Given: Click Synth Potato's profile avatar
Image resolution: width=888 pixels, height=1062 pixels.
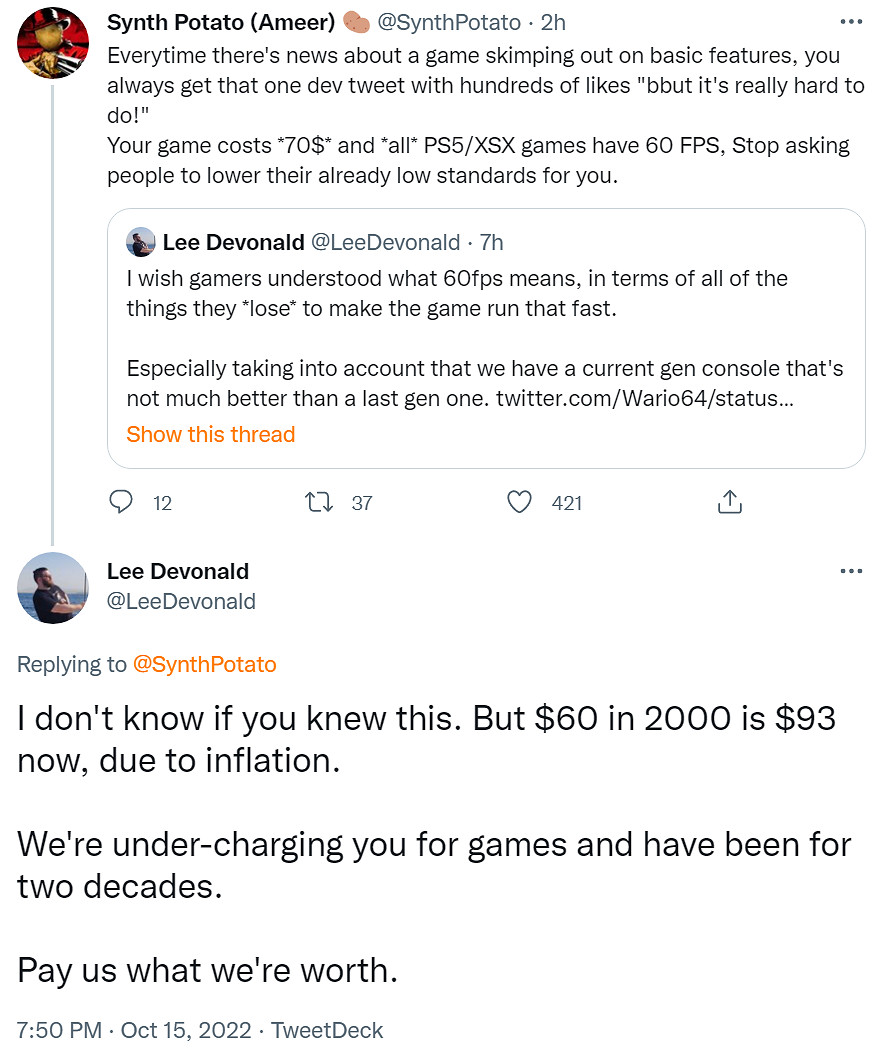Looking at the screenshot, I should pos(54,43).
